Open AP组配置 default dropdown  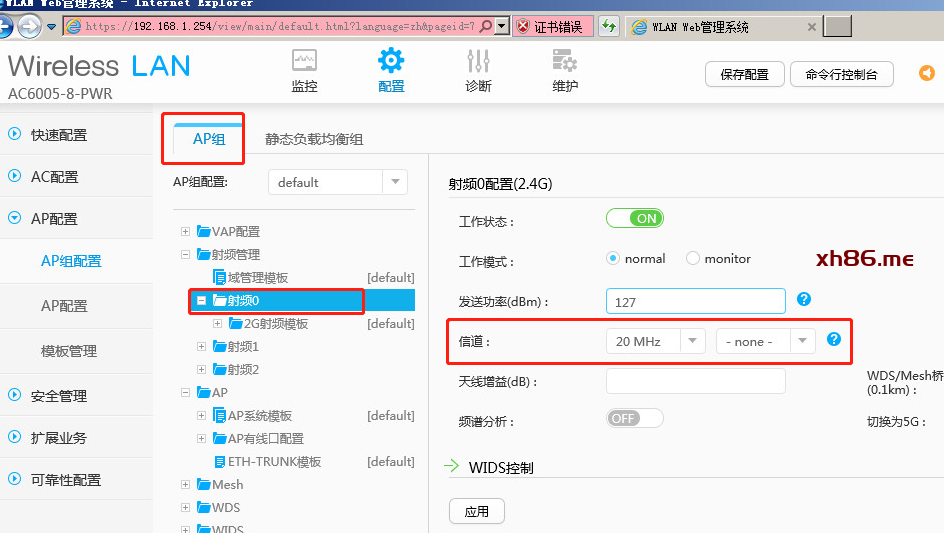click(x=337, y=182)
